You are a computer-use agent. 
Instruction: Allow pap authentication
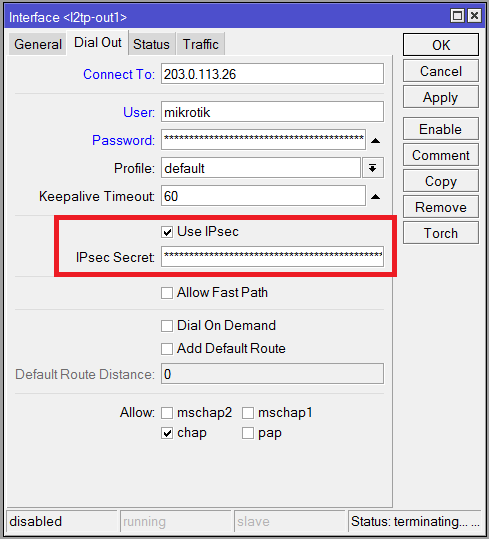248,433
